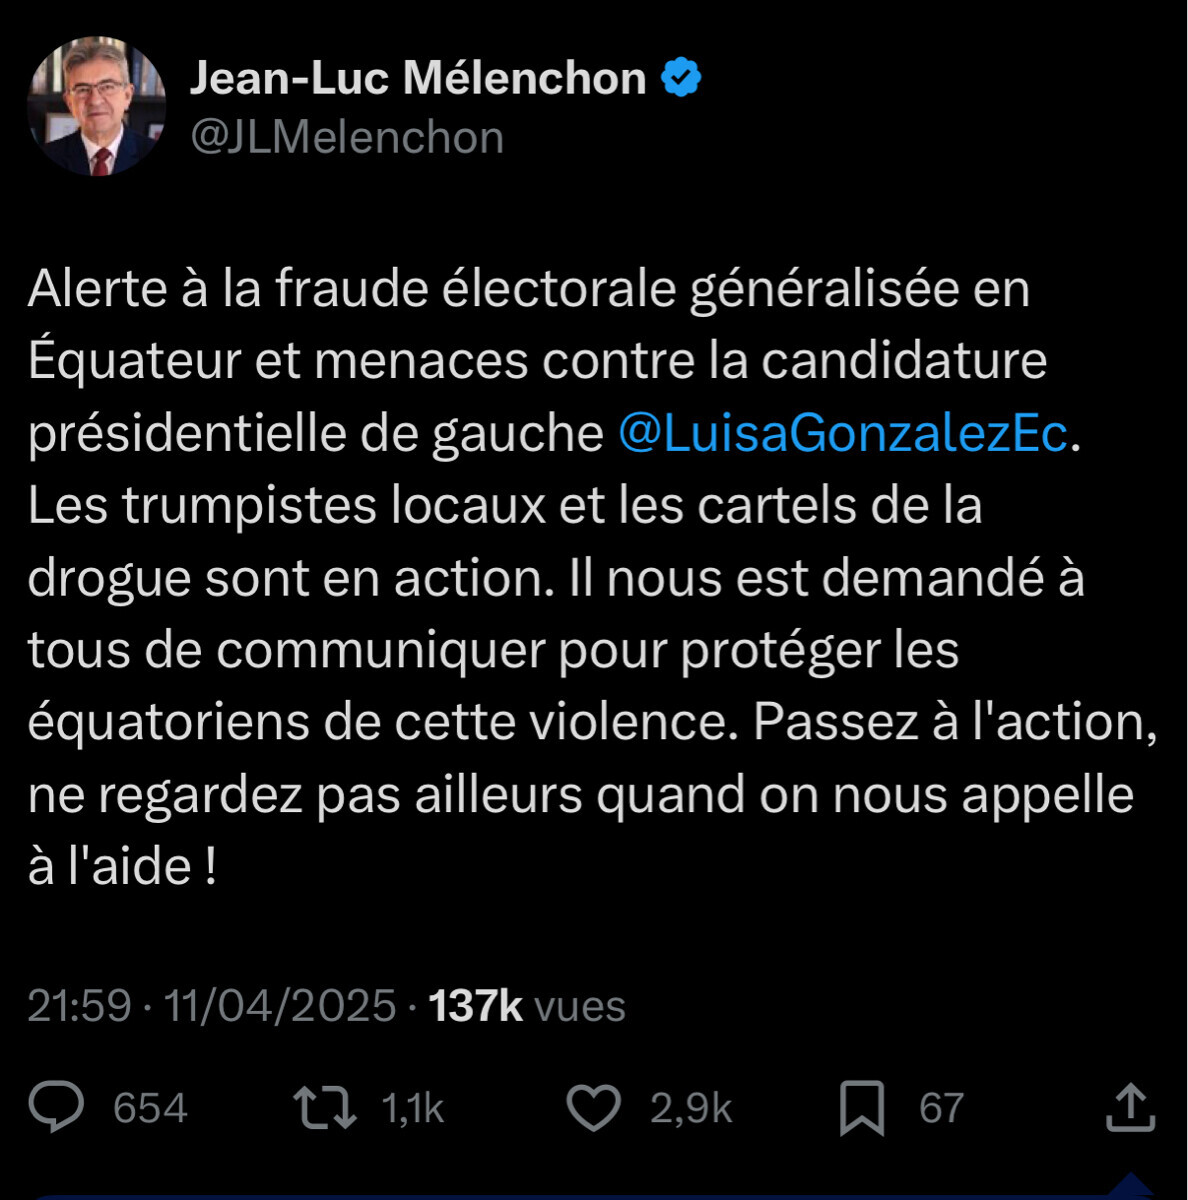The image size is (1188, 1200).
Task: Click the 654 replies count
Action: click(150, 1108)
